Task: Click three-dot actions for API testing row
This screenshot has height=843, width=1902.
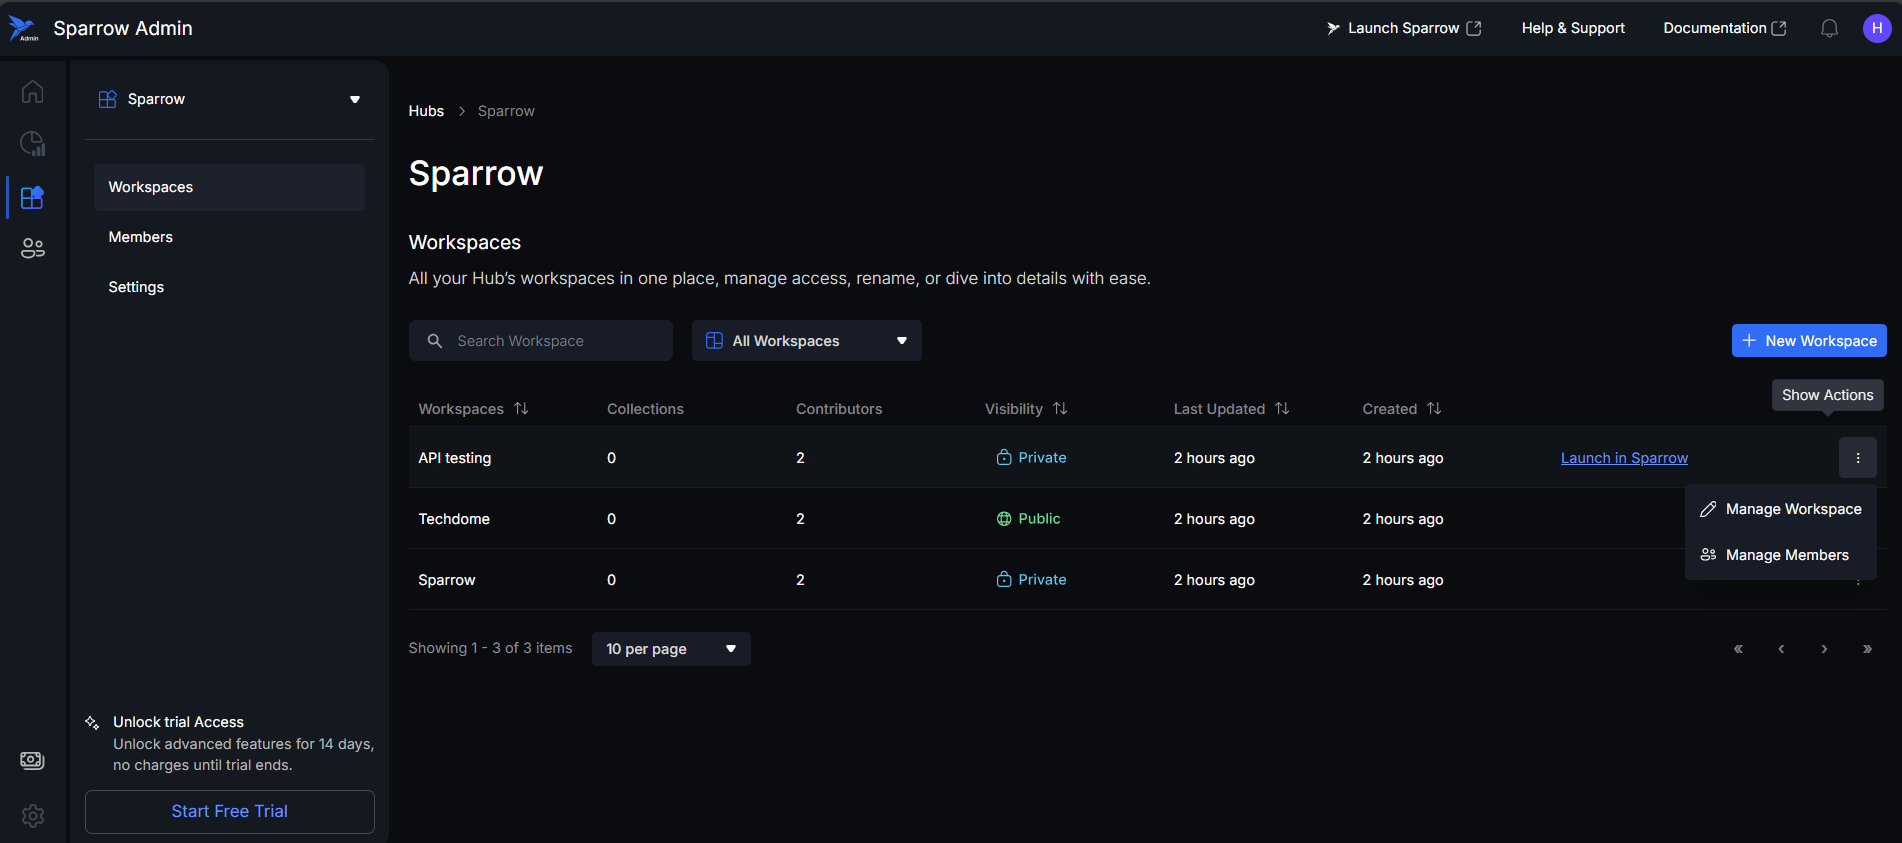Action: [1857, 458]
